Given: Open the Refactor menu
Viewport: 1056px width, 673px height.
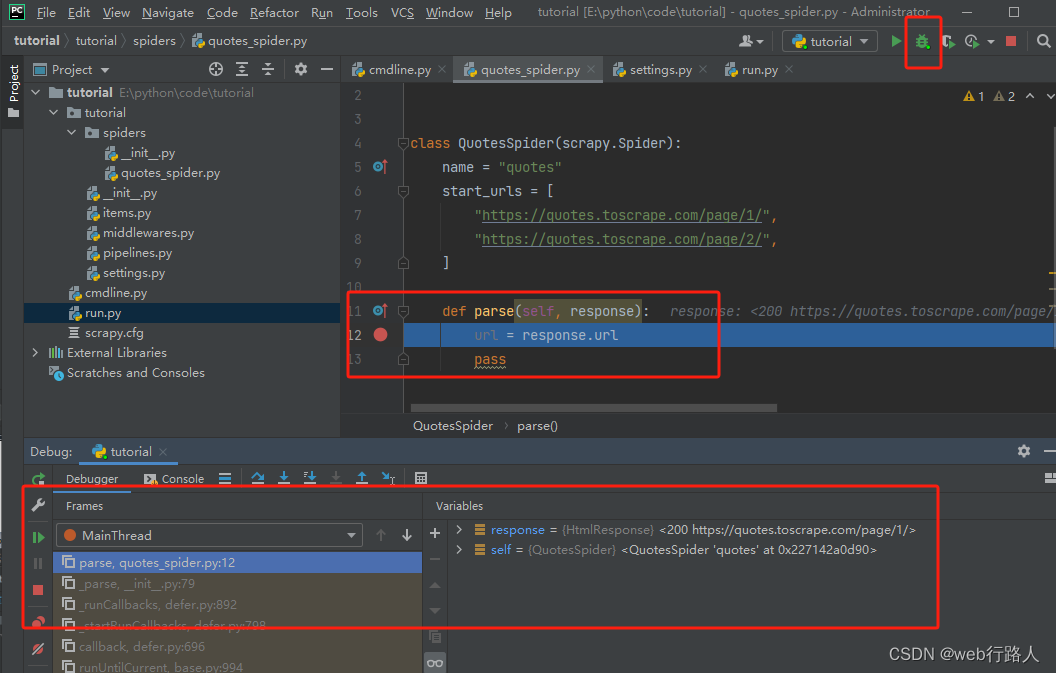Looking at the screenshot, I should (x=274, y=13).
